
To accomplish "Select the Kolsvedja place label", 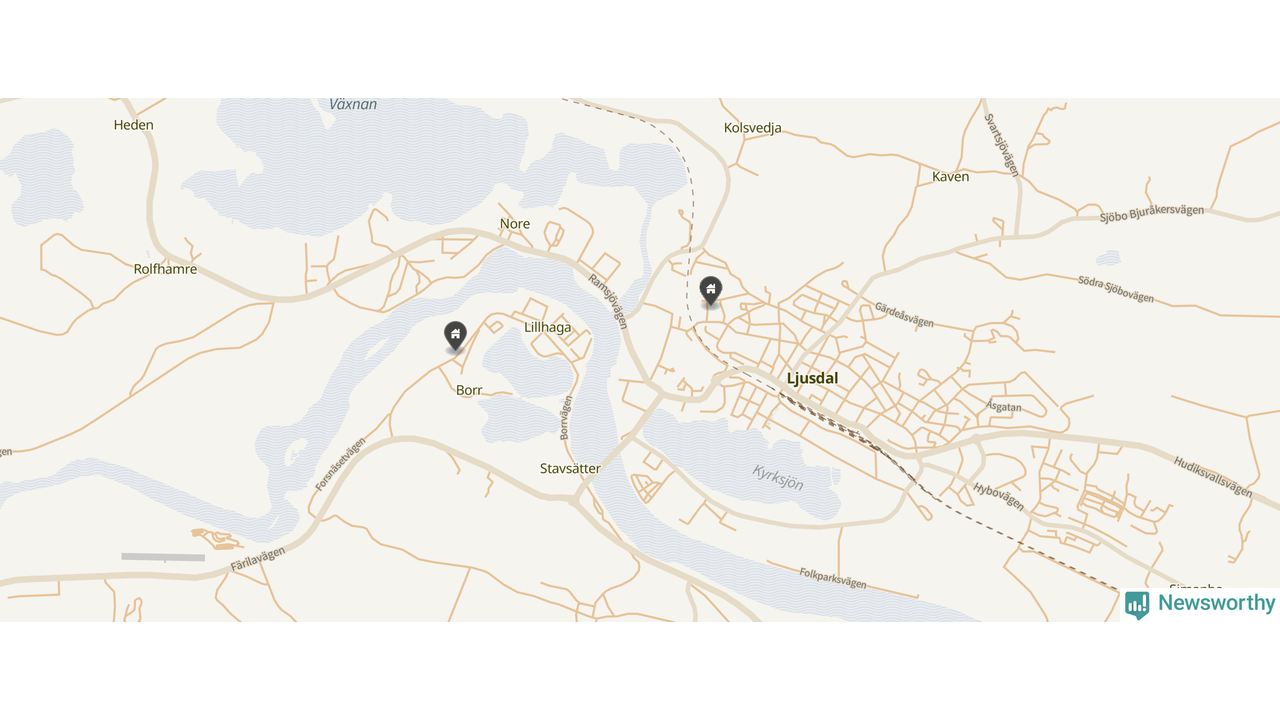I will tap(752, 128).
